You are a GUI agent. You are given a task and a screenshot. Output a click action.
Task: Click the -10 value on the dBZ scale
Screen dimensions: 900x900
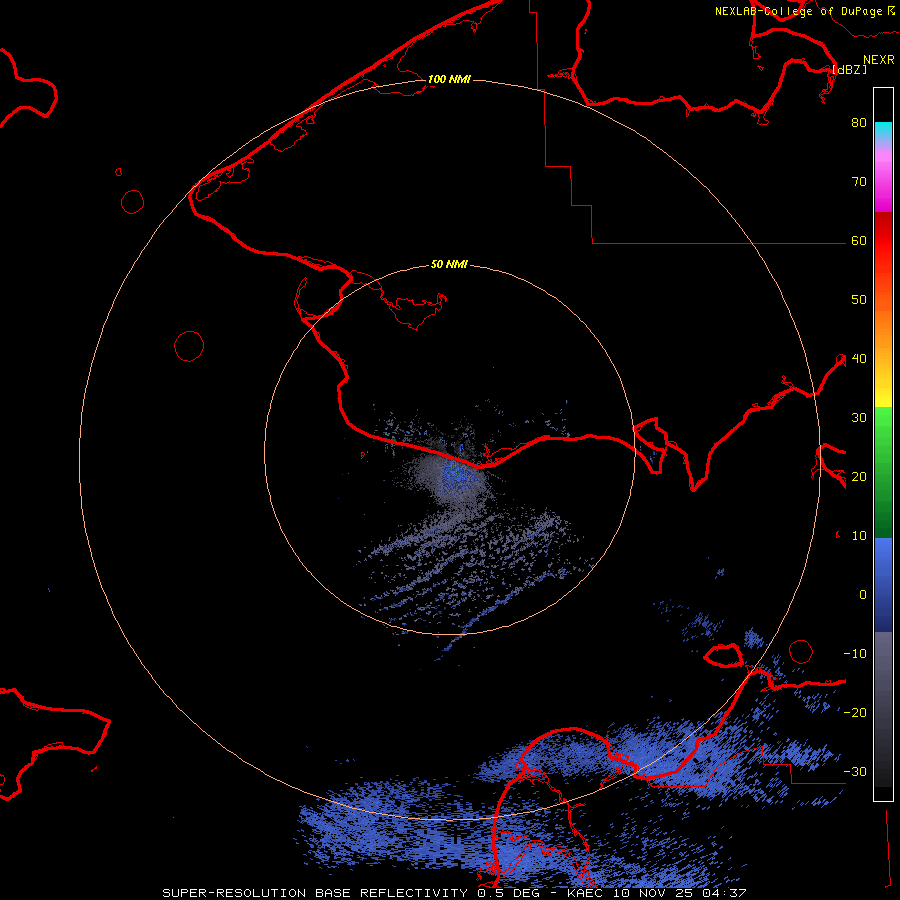click(855, 653)
